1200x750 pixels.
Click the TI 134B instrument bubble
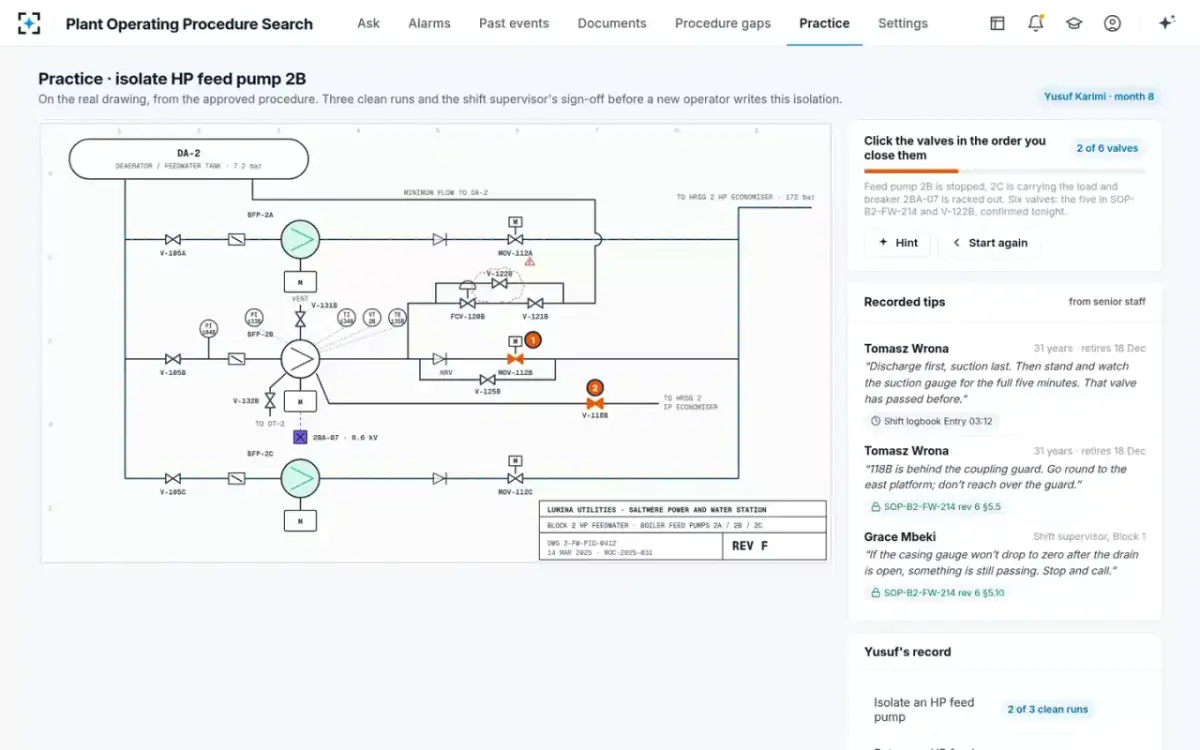pos(347,317)
